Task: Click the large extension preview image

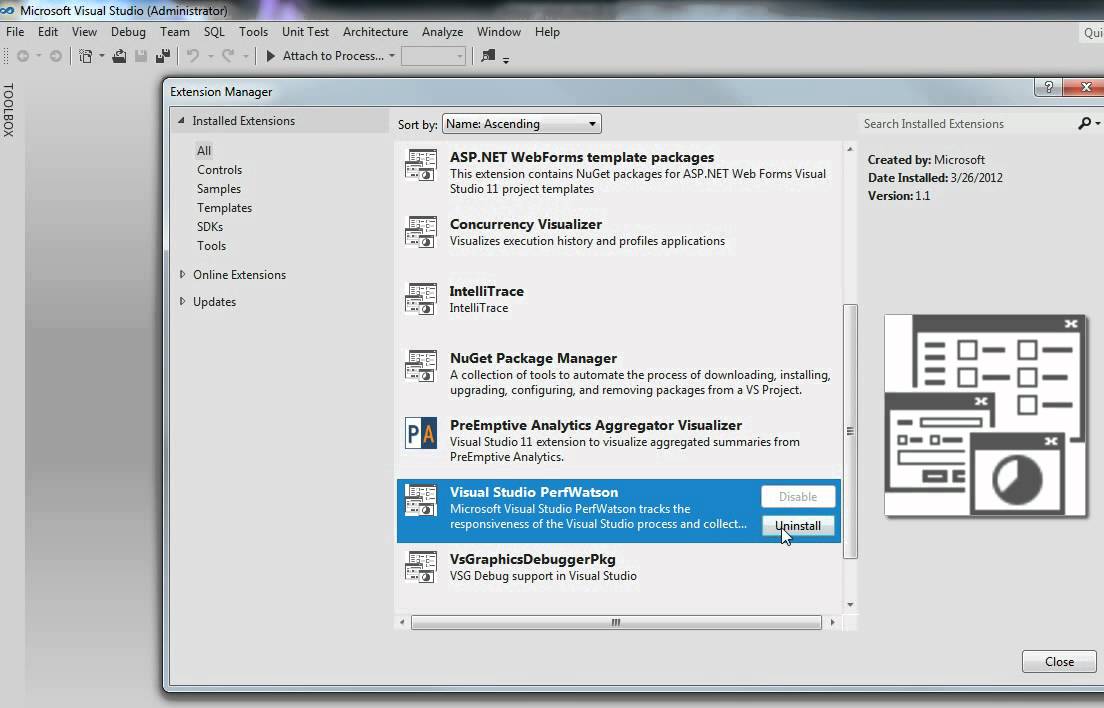Action: [x=986, y=415]
